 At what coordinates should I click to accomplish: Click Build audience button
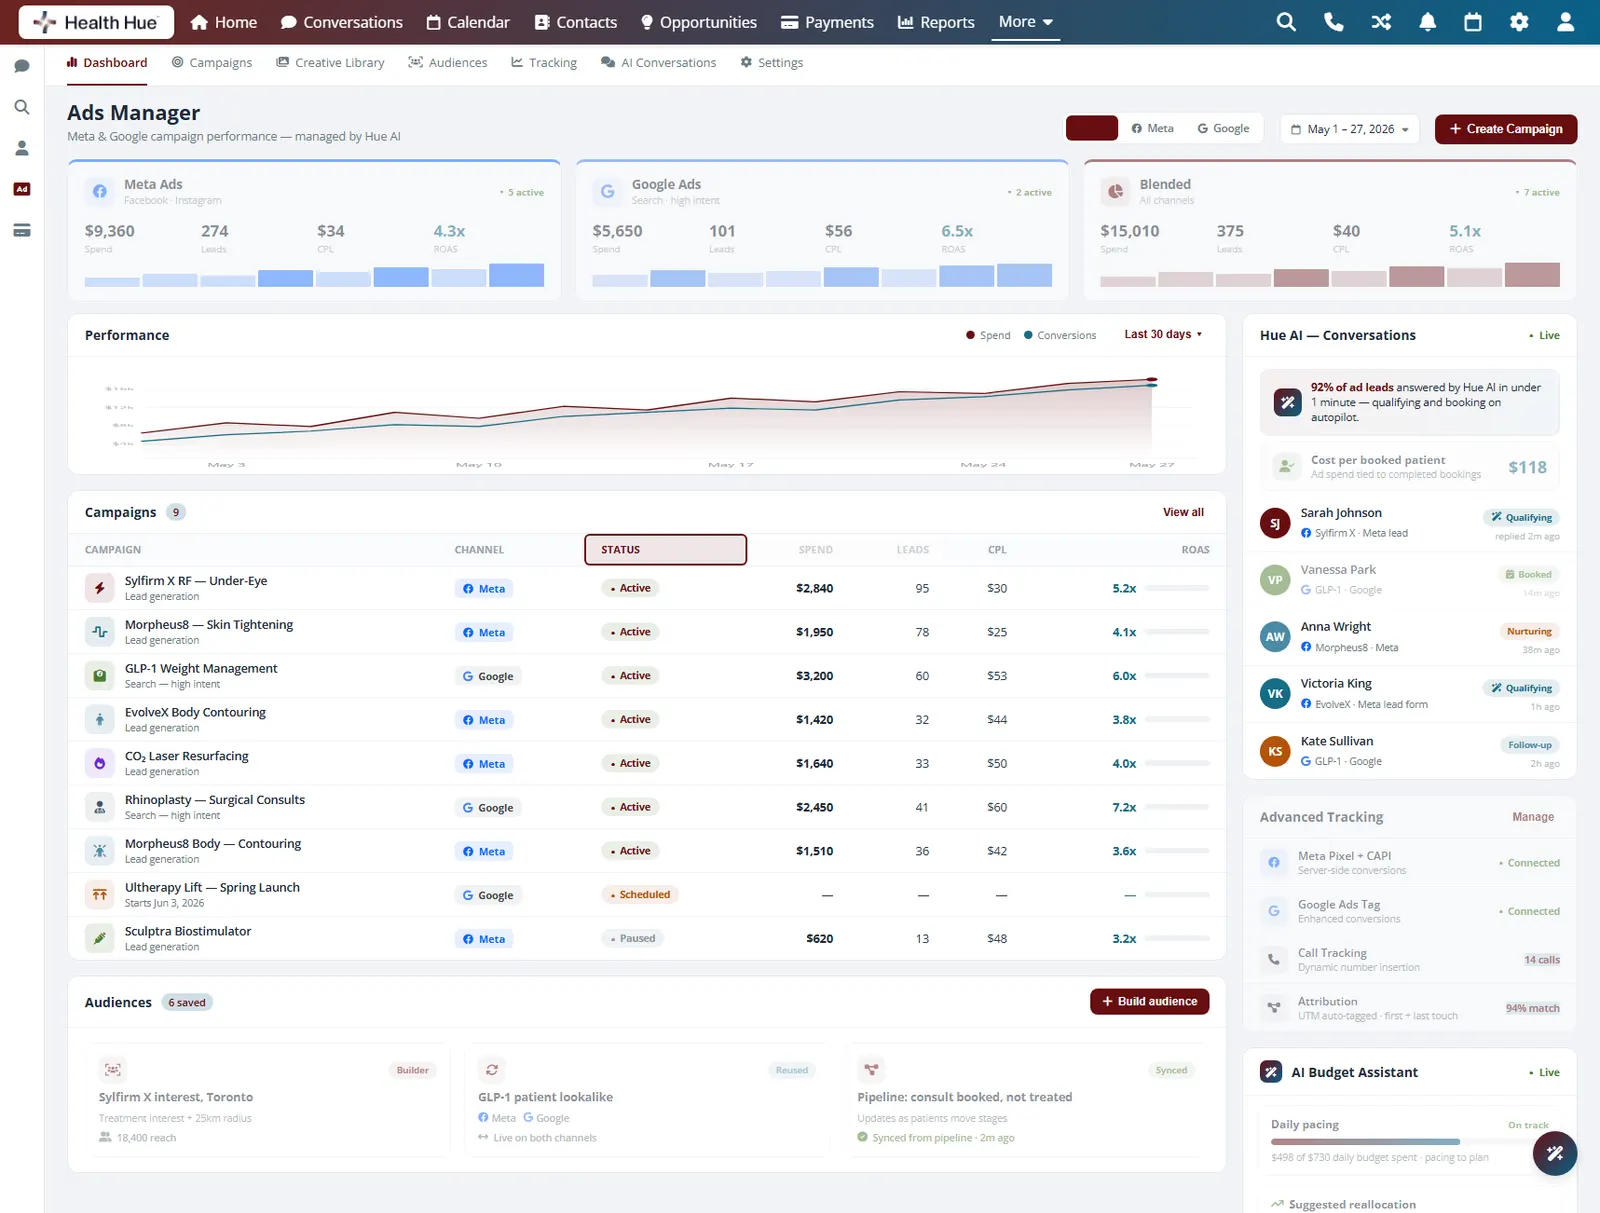(x=1150, y=1001)
